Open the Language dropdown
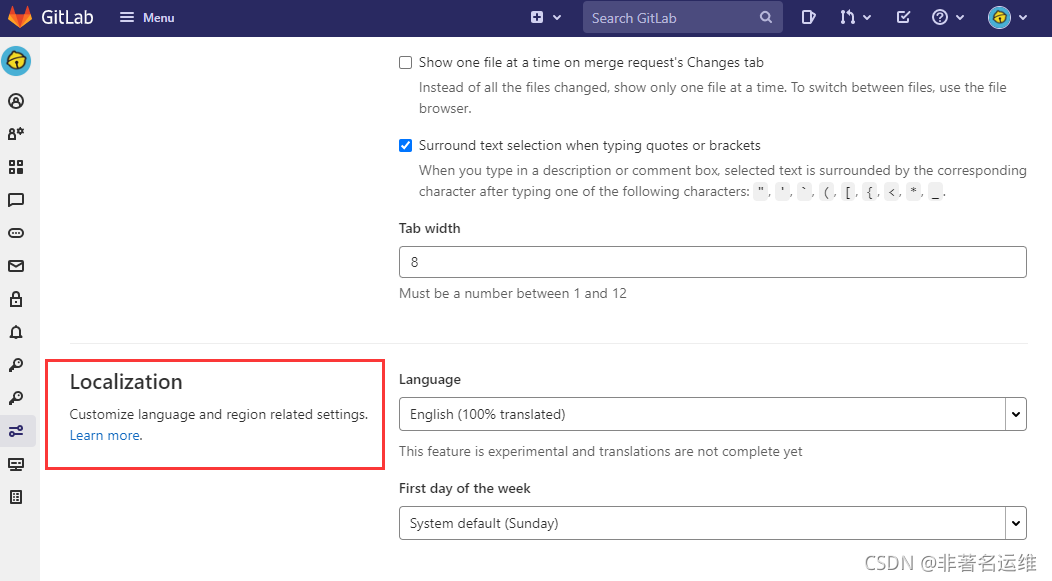Screen dimensions: 1052x581 point(713,414)
